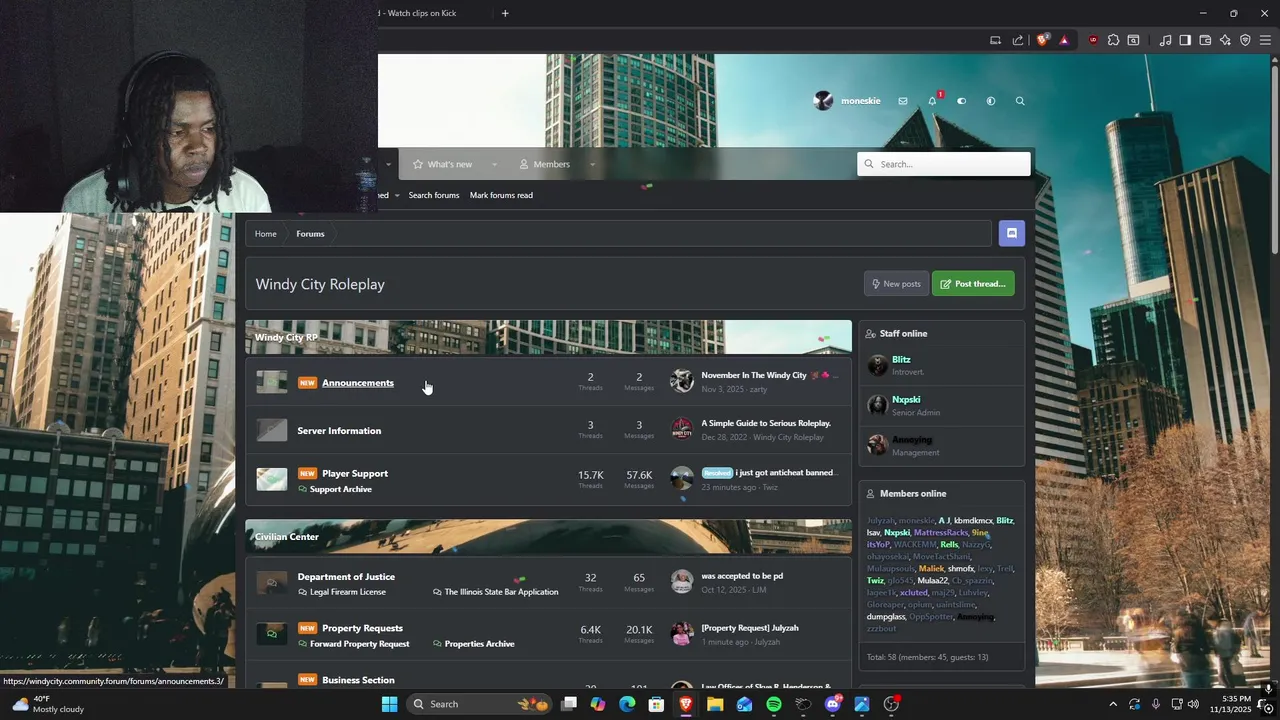Click Spotify icon in taskbar
Image resolution: width=1280 pixels, height=720 pixels.
click(x=774, y=704)
